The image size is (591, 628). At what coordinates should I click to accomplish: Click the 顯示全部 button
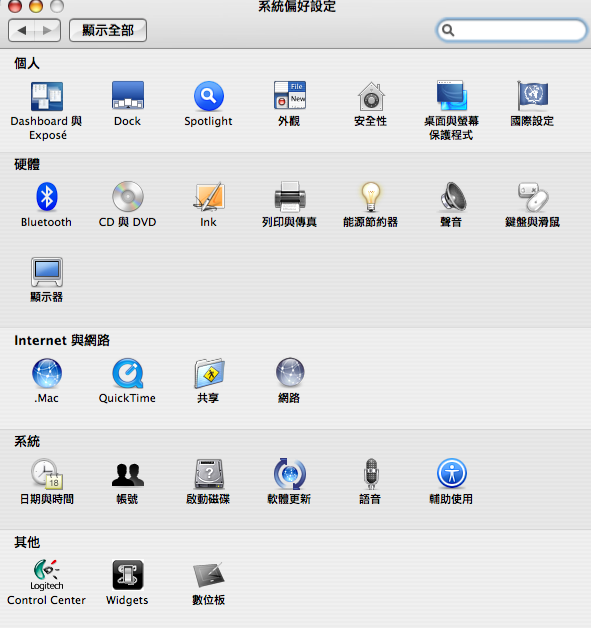pos(108,30)
